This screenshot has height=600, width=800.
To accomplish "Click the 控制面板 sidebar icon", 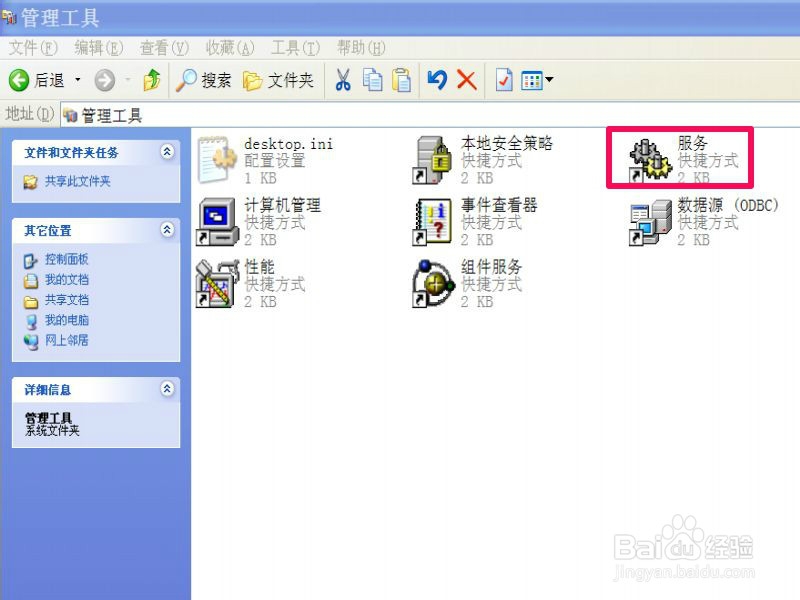I will click(31, 261).
